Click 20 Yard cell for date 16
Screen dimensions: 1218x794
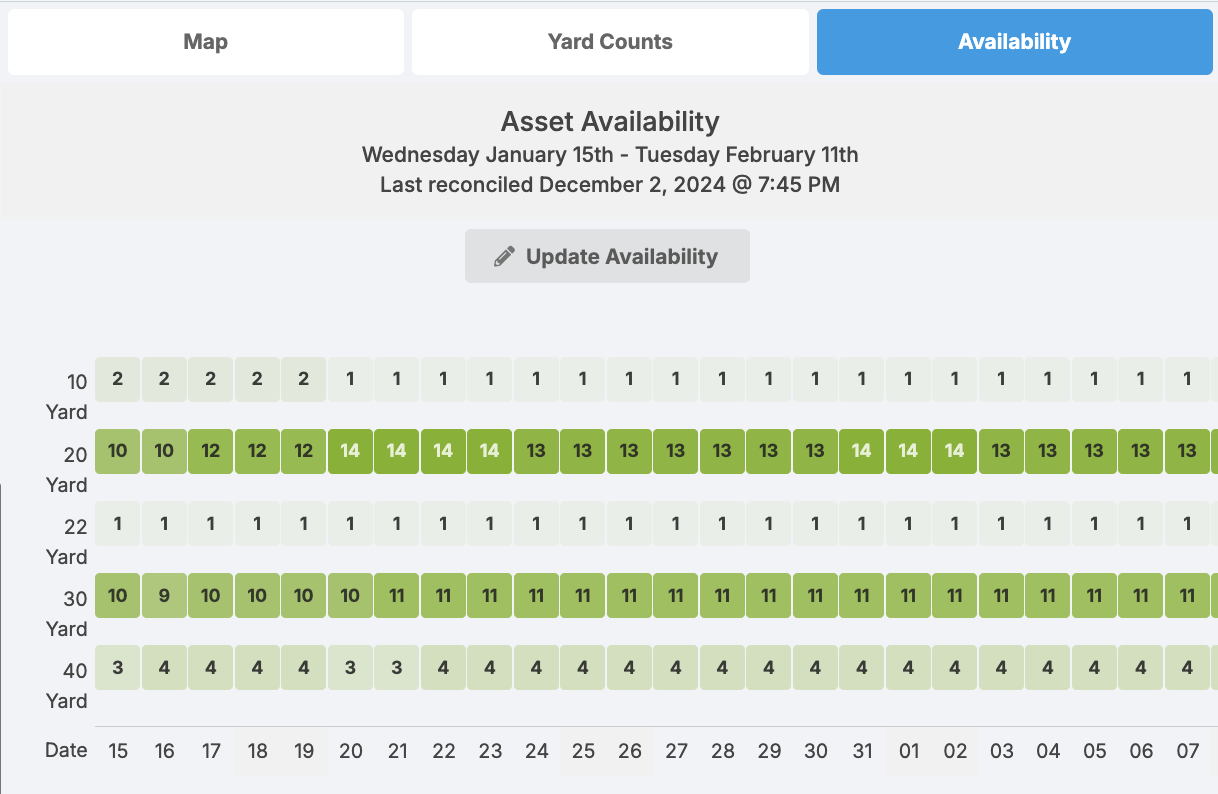coord(164,451)
